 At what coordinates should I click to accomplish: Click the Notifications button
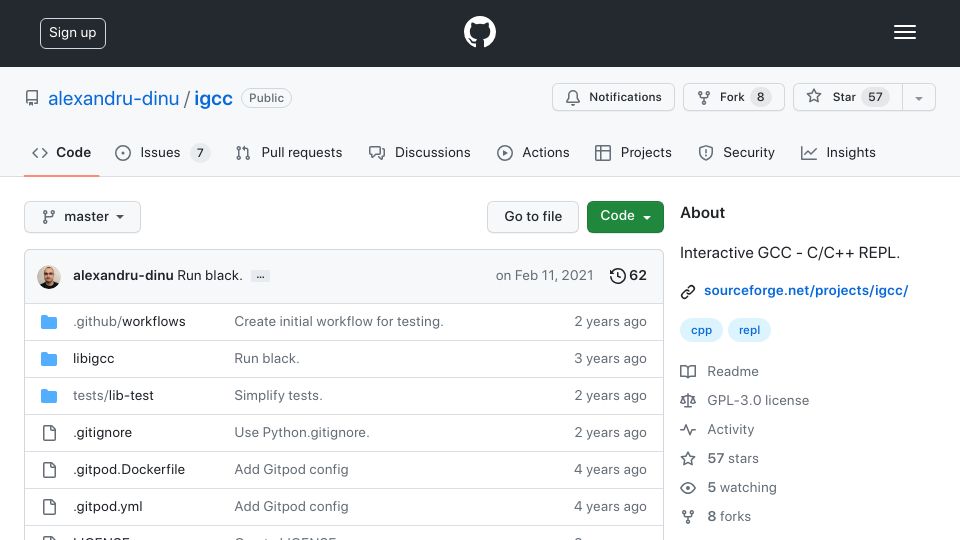613,97
